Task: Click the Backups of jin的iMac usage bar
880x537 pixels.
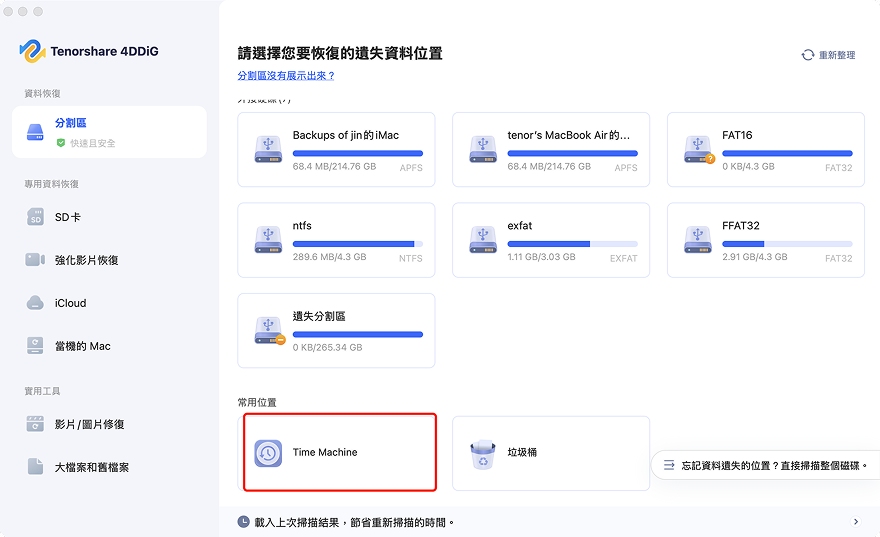Action: [x=358, y=153]
